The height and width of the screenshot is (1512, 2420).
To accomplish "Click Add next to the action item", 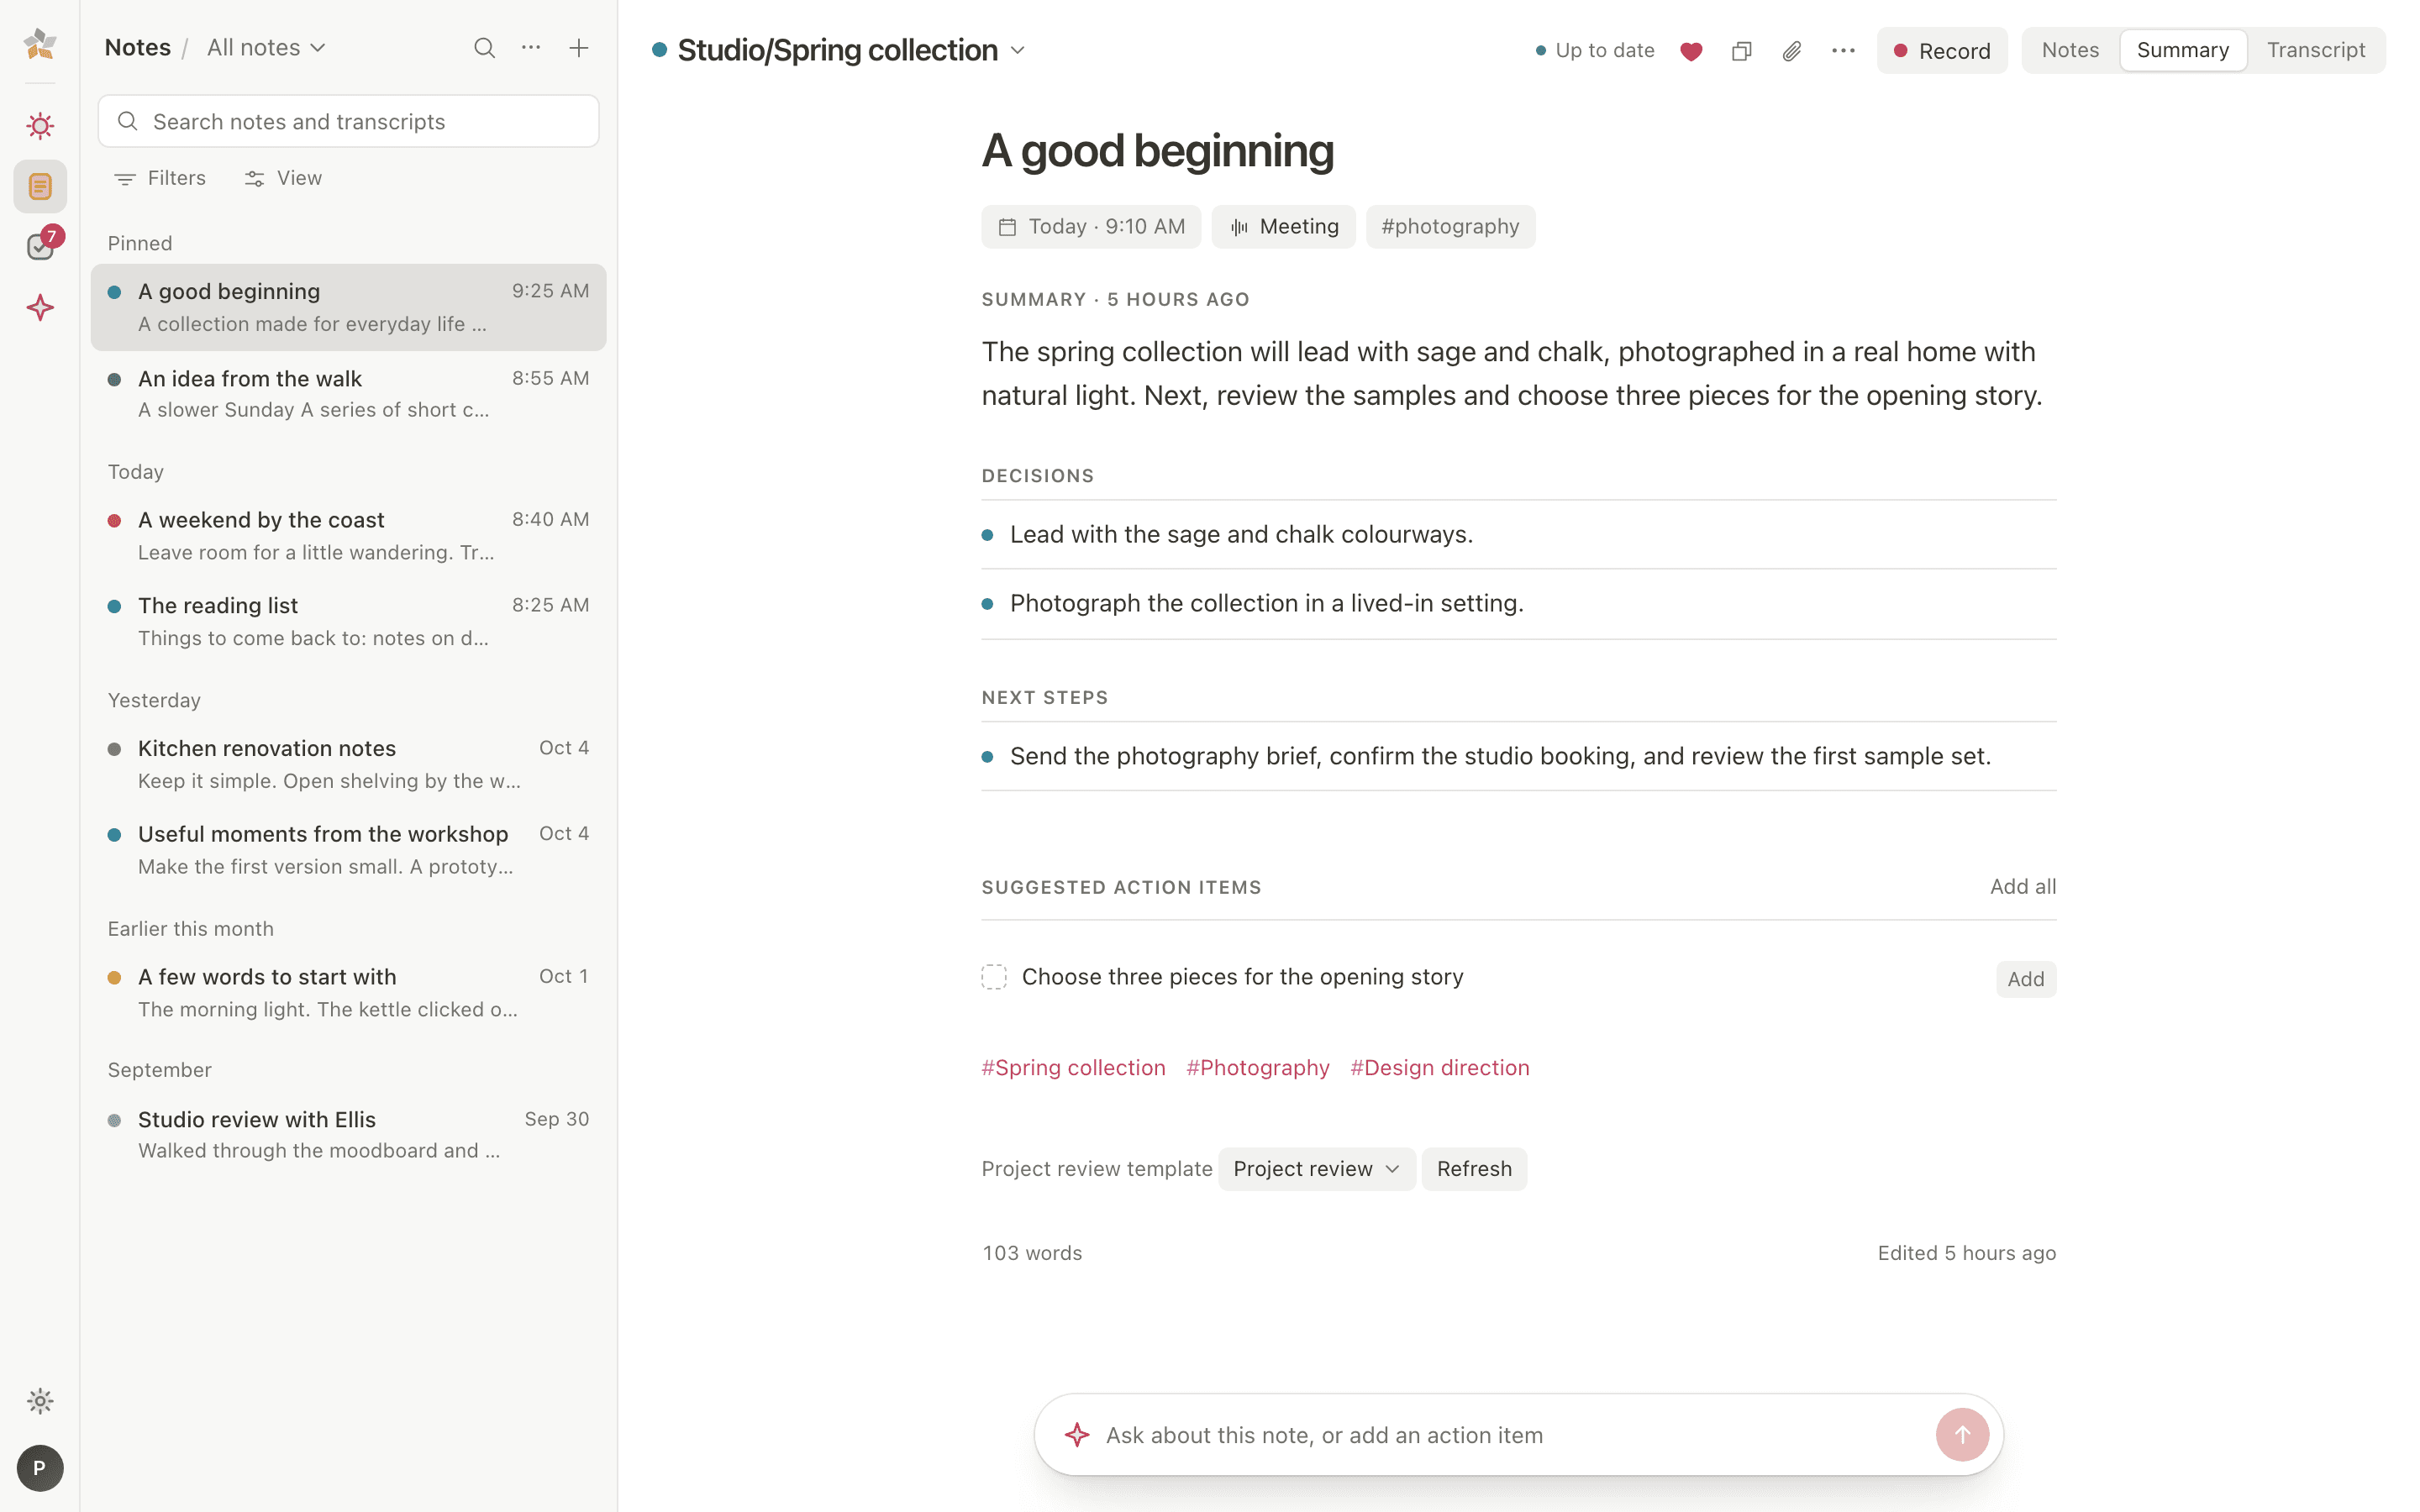I will (x=2026, y=979).
